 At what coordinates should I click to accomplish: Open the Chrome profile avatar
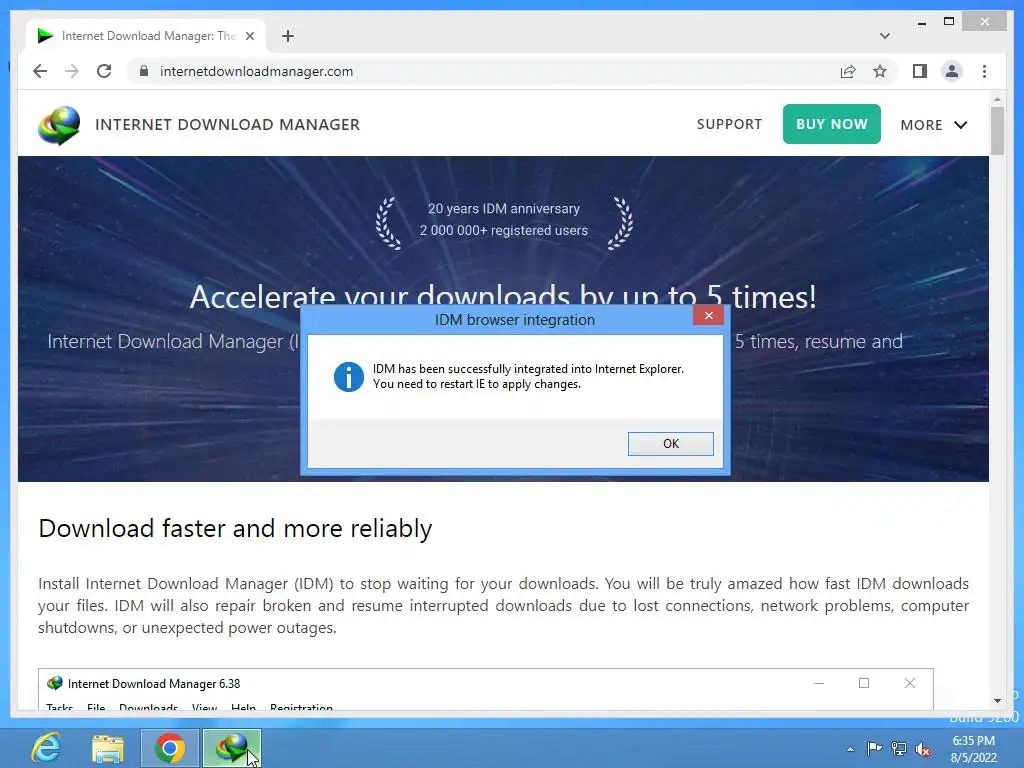click(x=952, y=71)
